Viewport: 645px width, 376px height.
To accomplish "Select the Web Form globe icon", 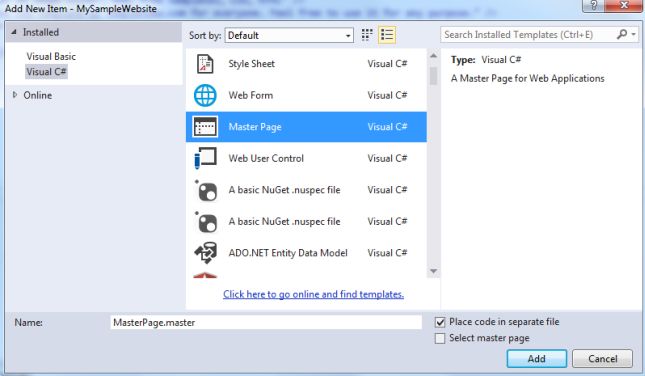I will [205, 95].
